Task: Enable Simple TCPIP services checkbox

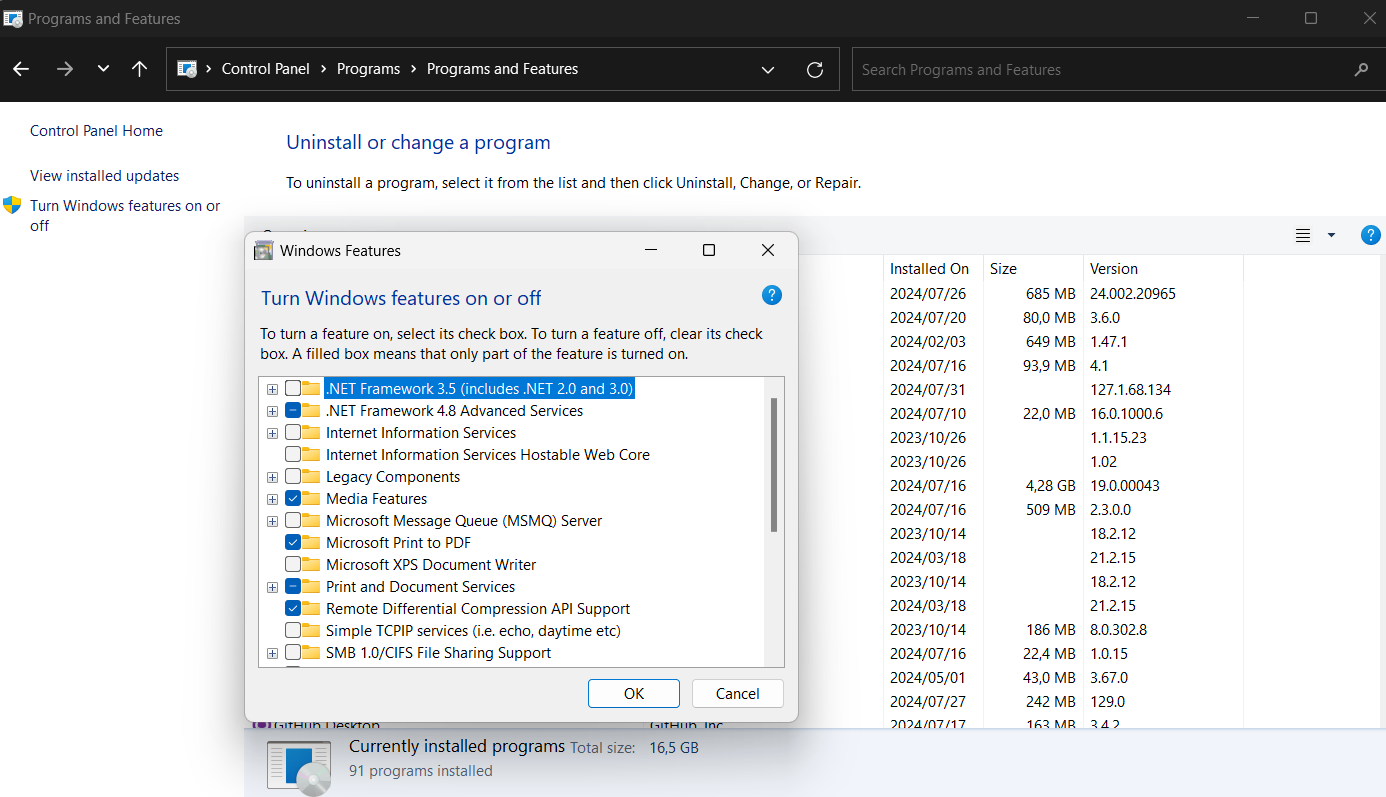Action: pos(293,630)
